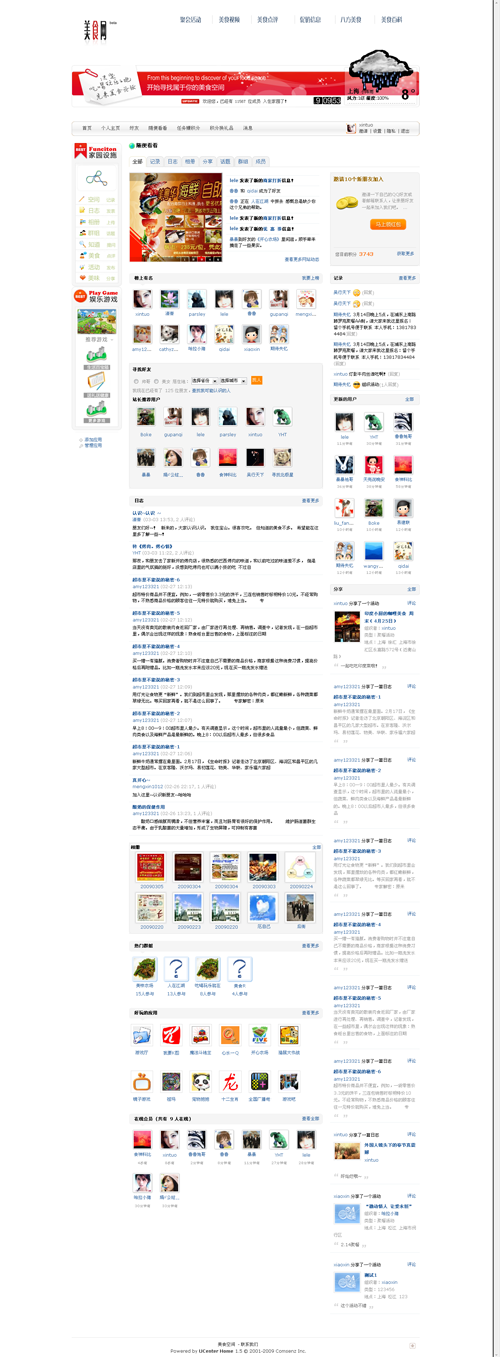
Task: Click the rain cloud weather widget
Action: [382, 73]
